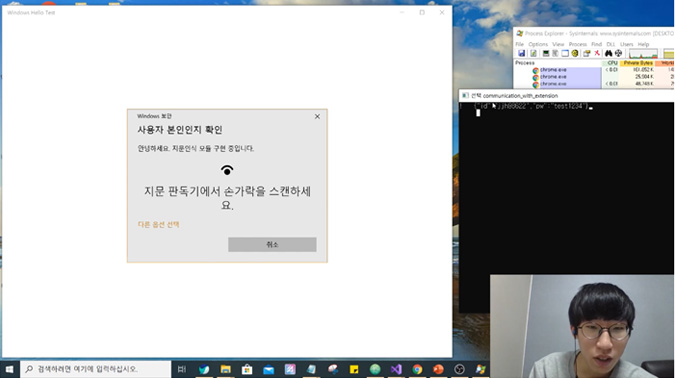Open Task View on taskbar
675x378 pixels.
tap(182, 369)
